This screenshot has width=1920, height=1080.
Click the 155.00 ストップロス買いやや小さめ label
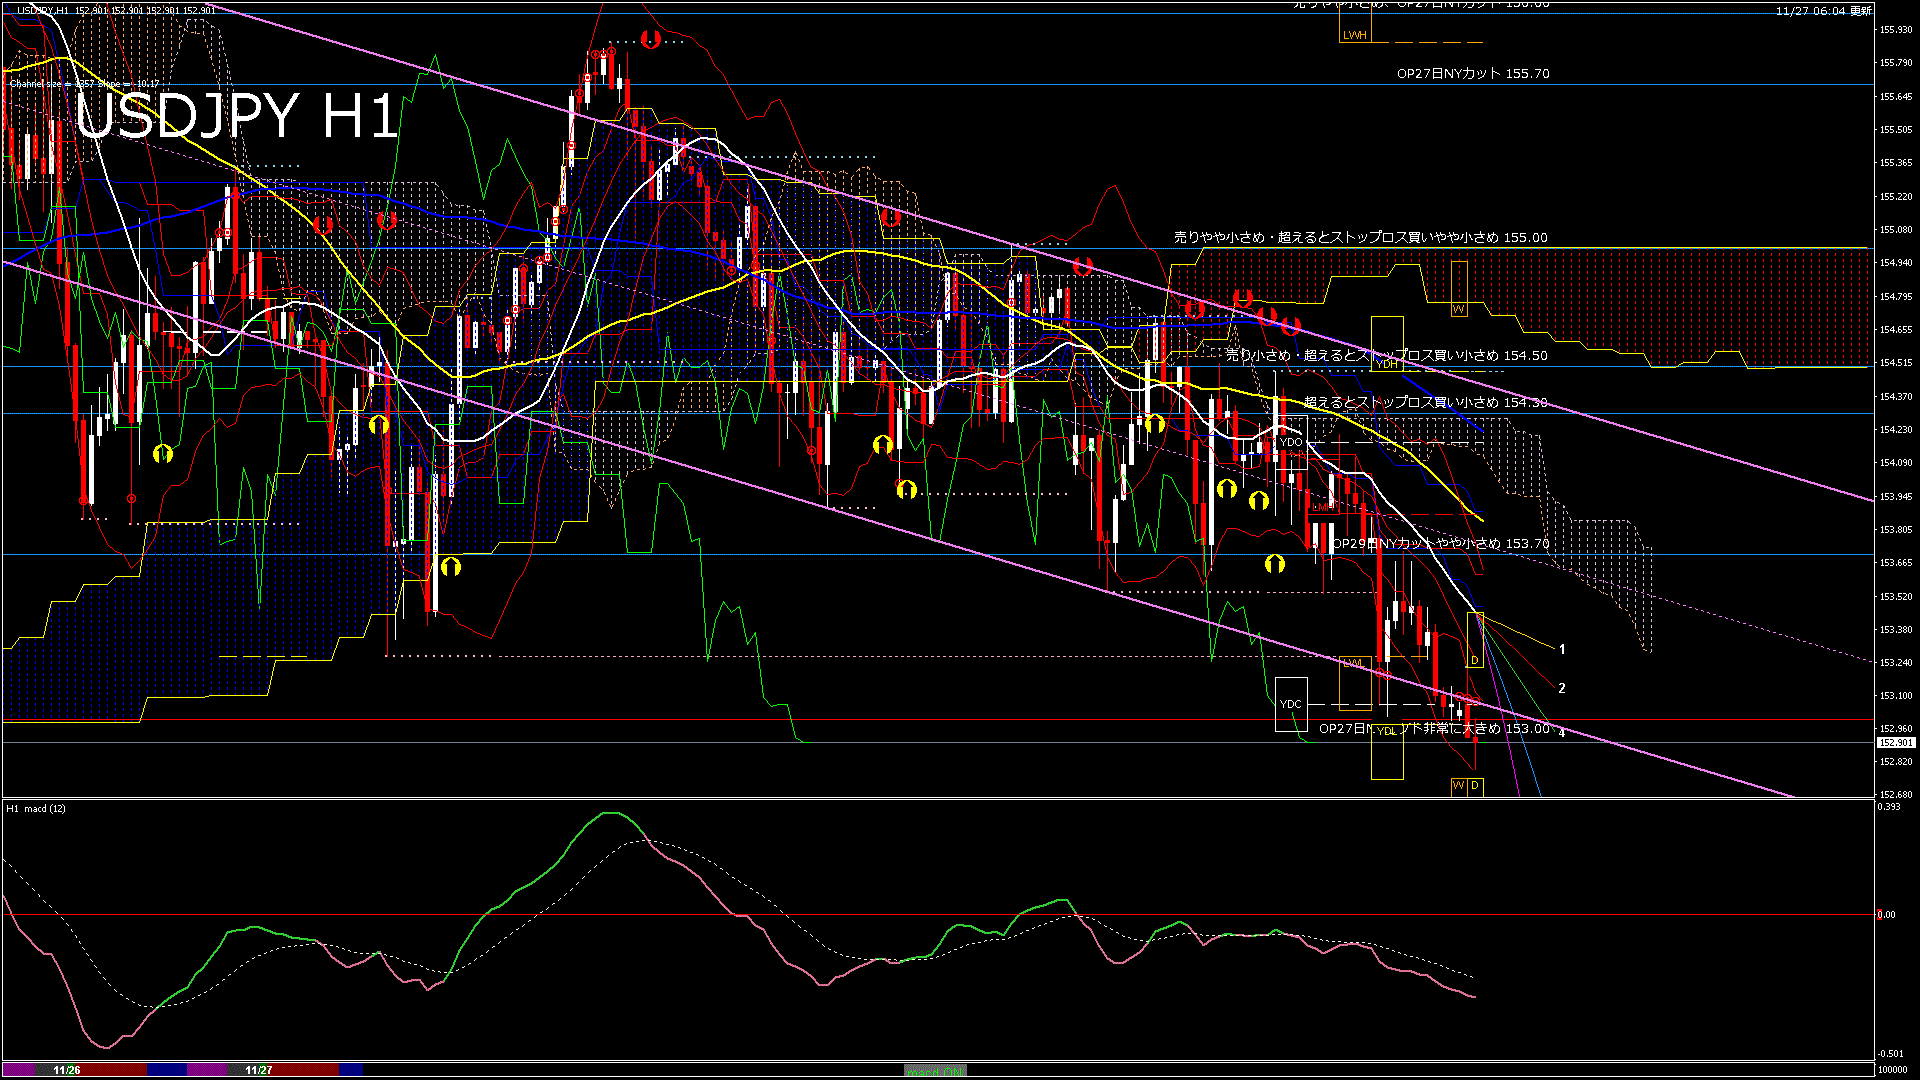coord(1360,237)
